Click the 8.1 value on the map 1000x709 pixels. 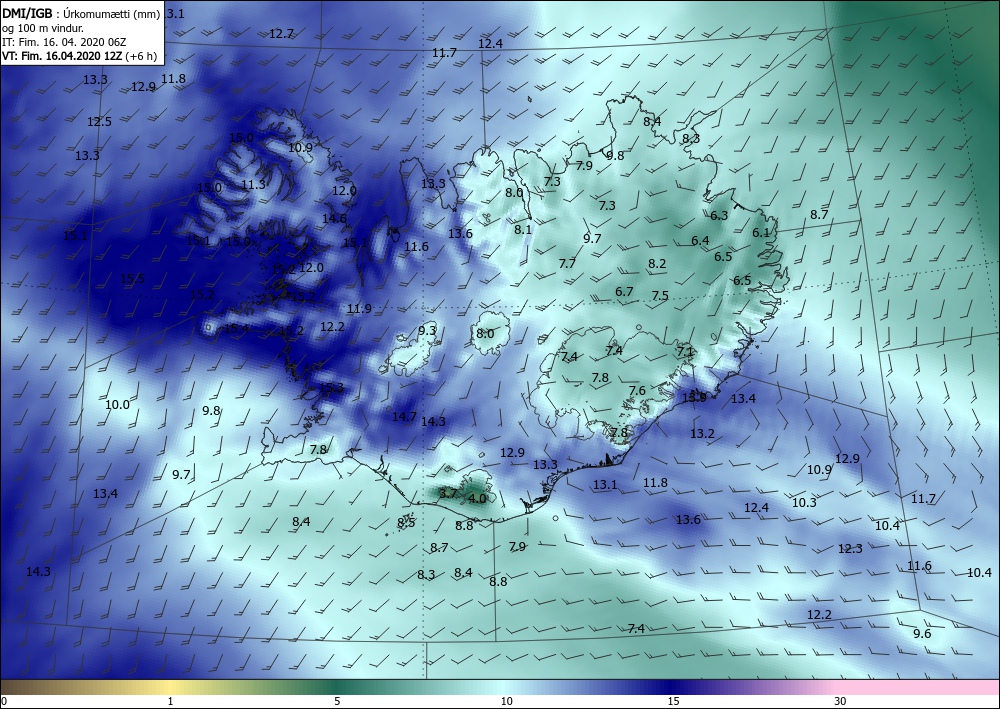523,229
